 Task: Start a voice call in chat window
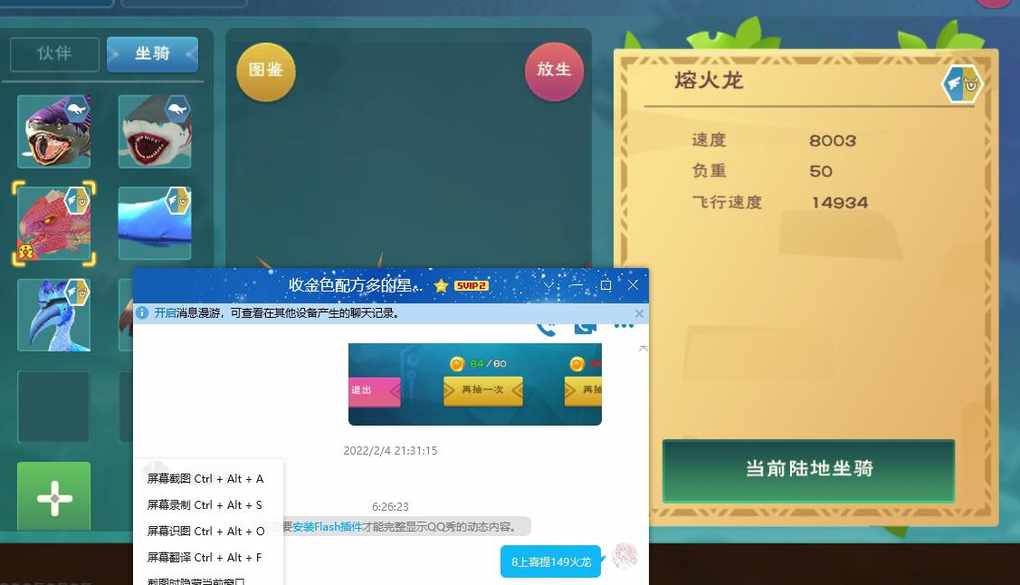point(546,326)
